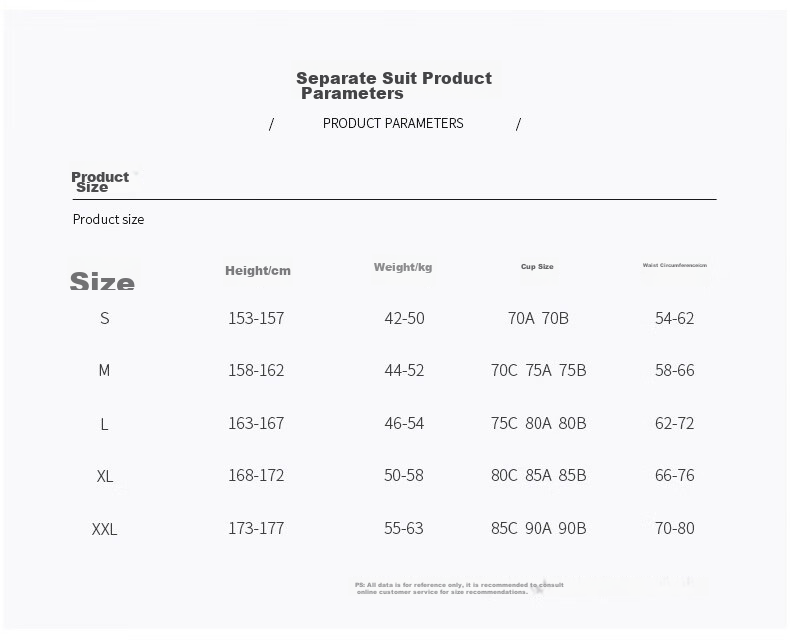Screen dimensions: 790x640
Task: Select the S size row label
Action: [x=104, y=318]
